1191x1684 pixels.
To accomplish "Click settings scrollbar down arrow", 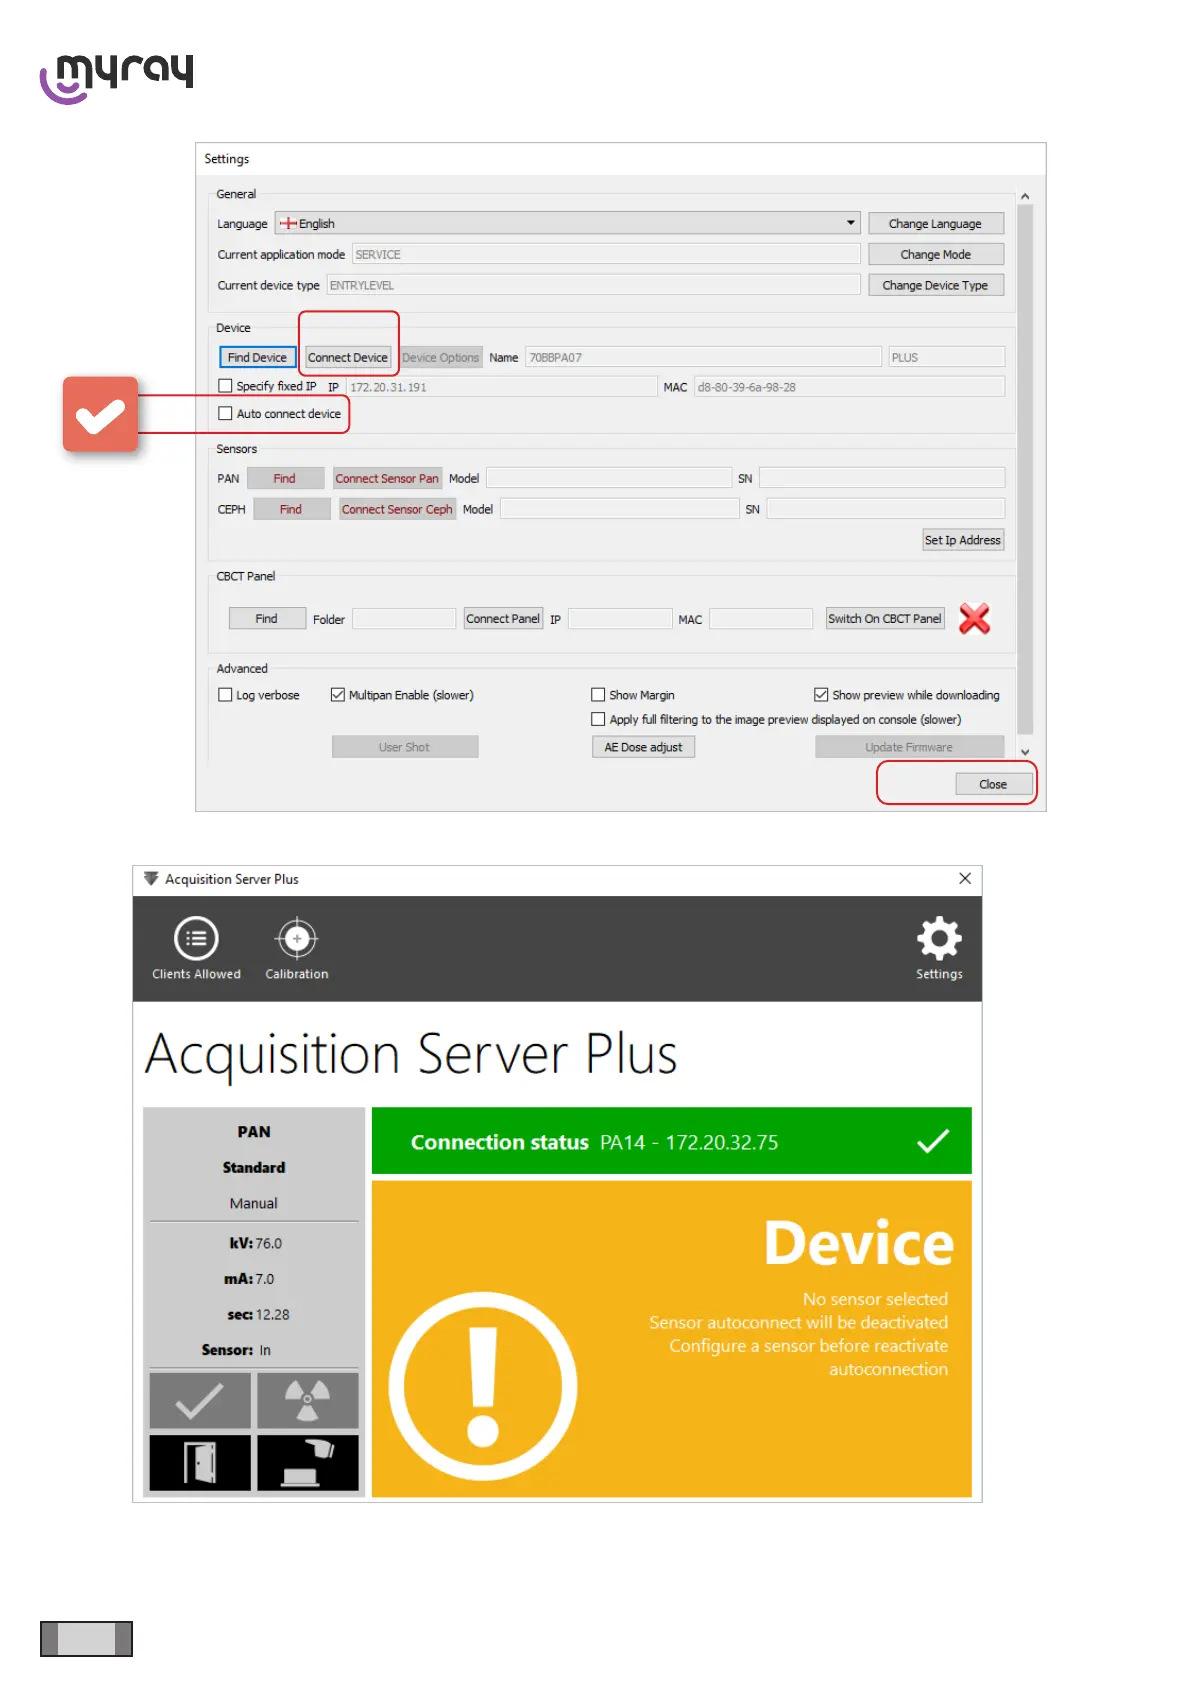I will coord(1025,752).
